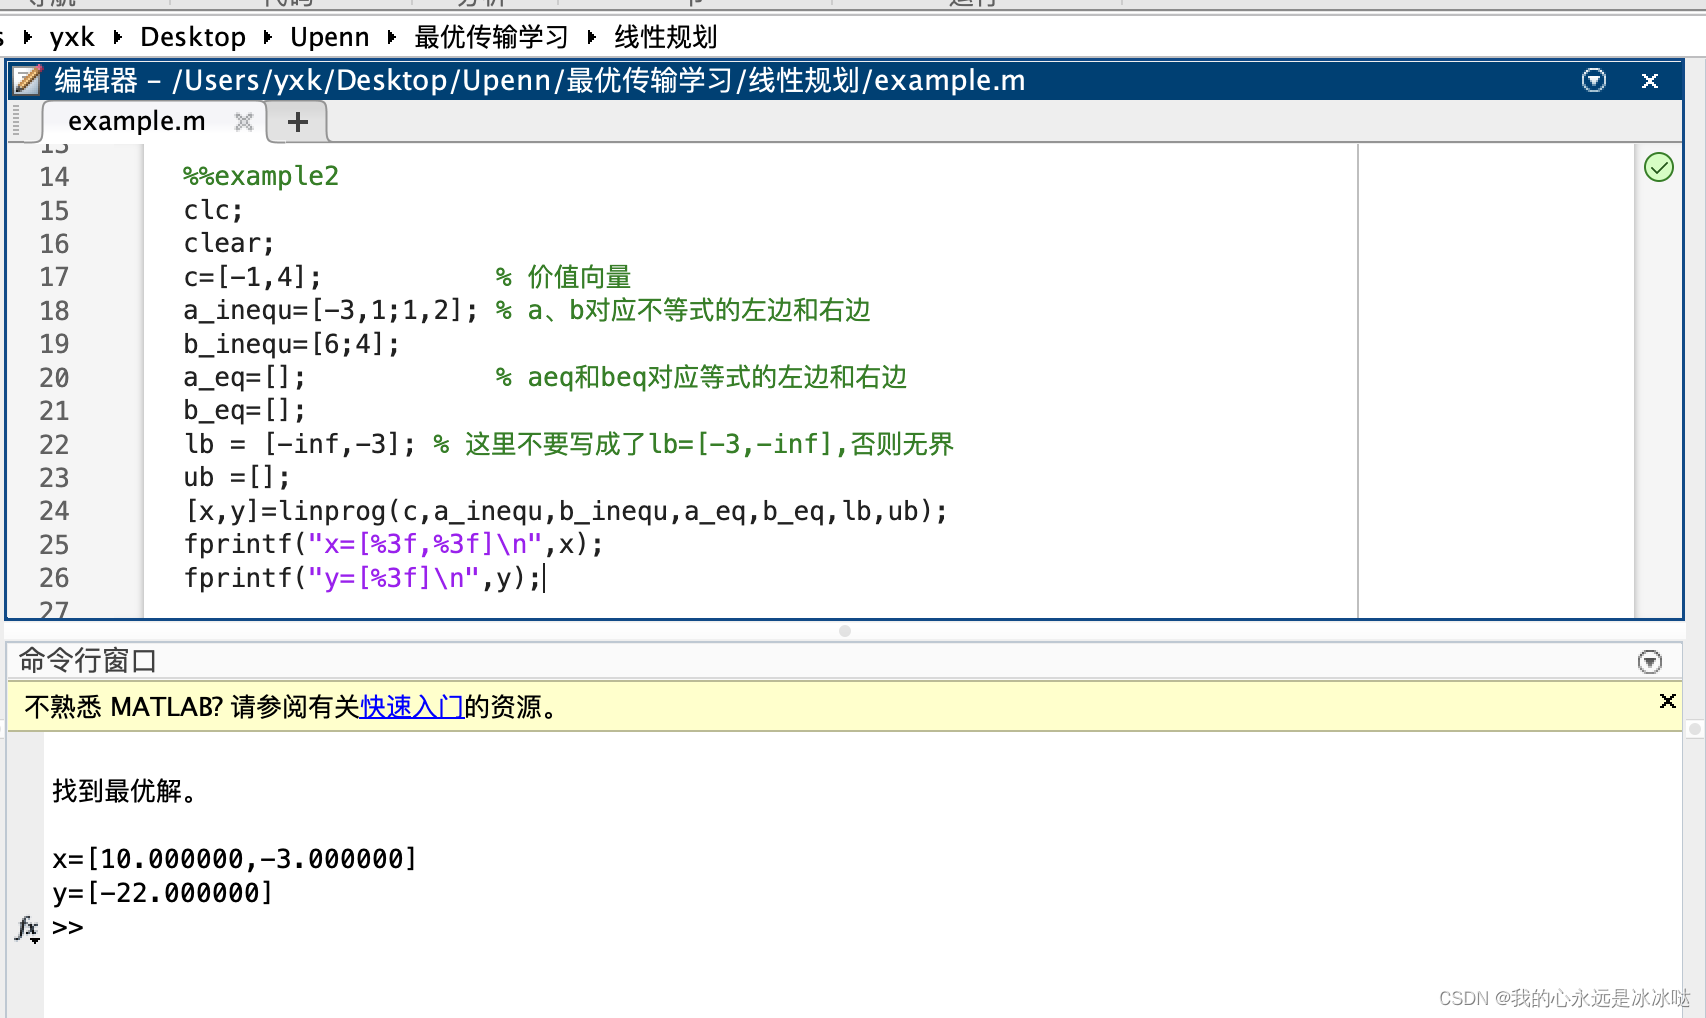Expand the arrow before Upenn in path
Screen dimensions: 1706x1018
tap(268, 37)
